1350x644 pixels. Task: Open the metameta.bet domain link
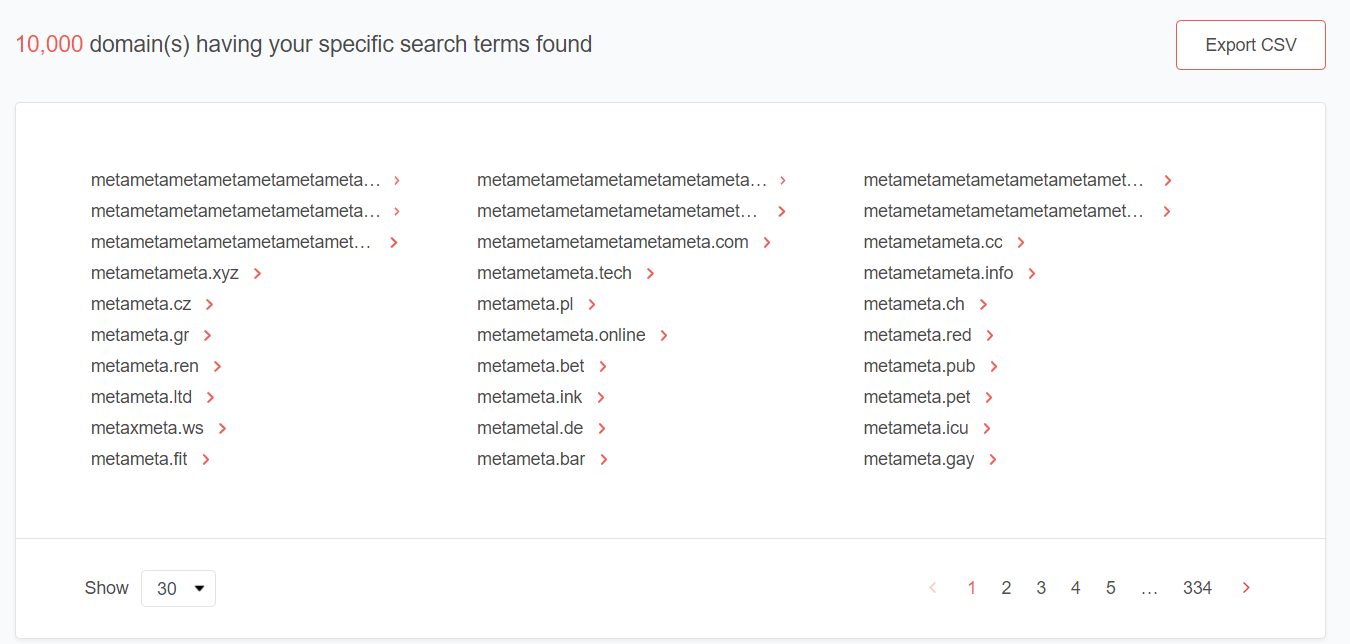tap(531, 366)
